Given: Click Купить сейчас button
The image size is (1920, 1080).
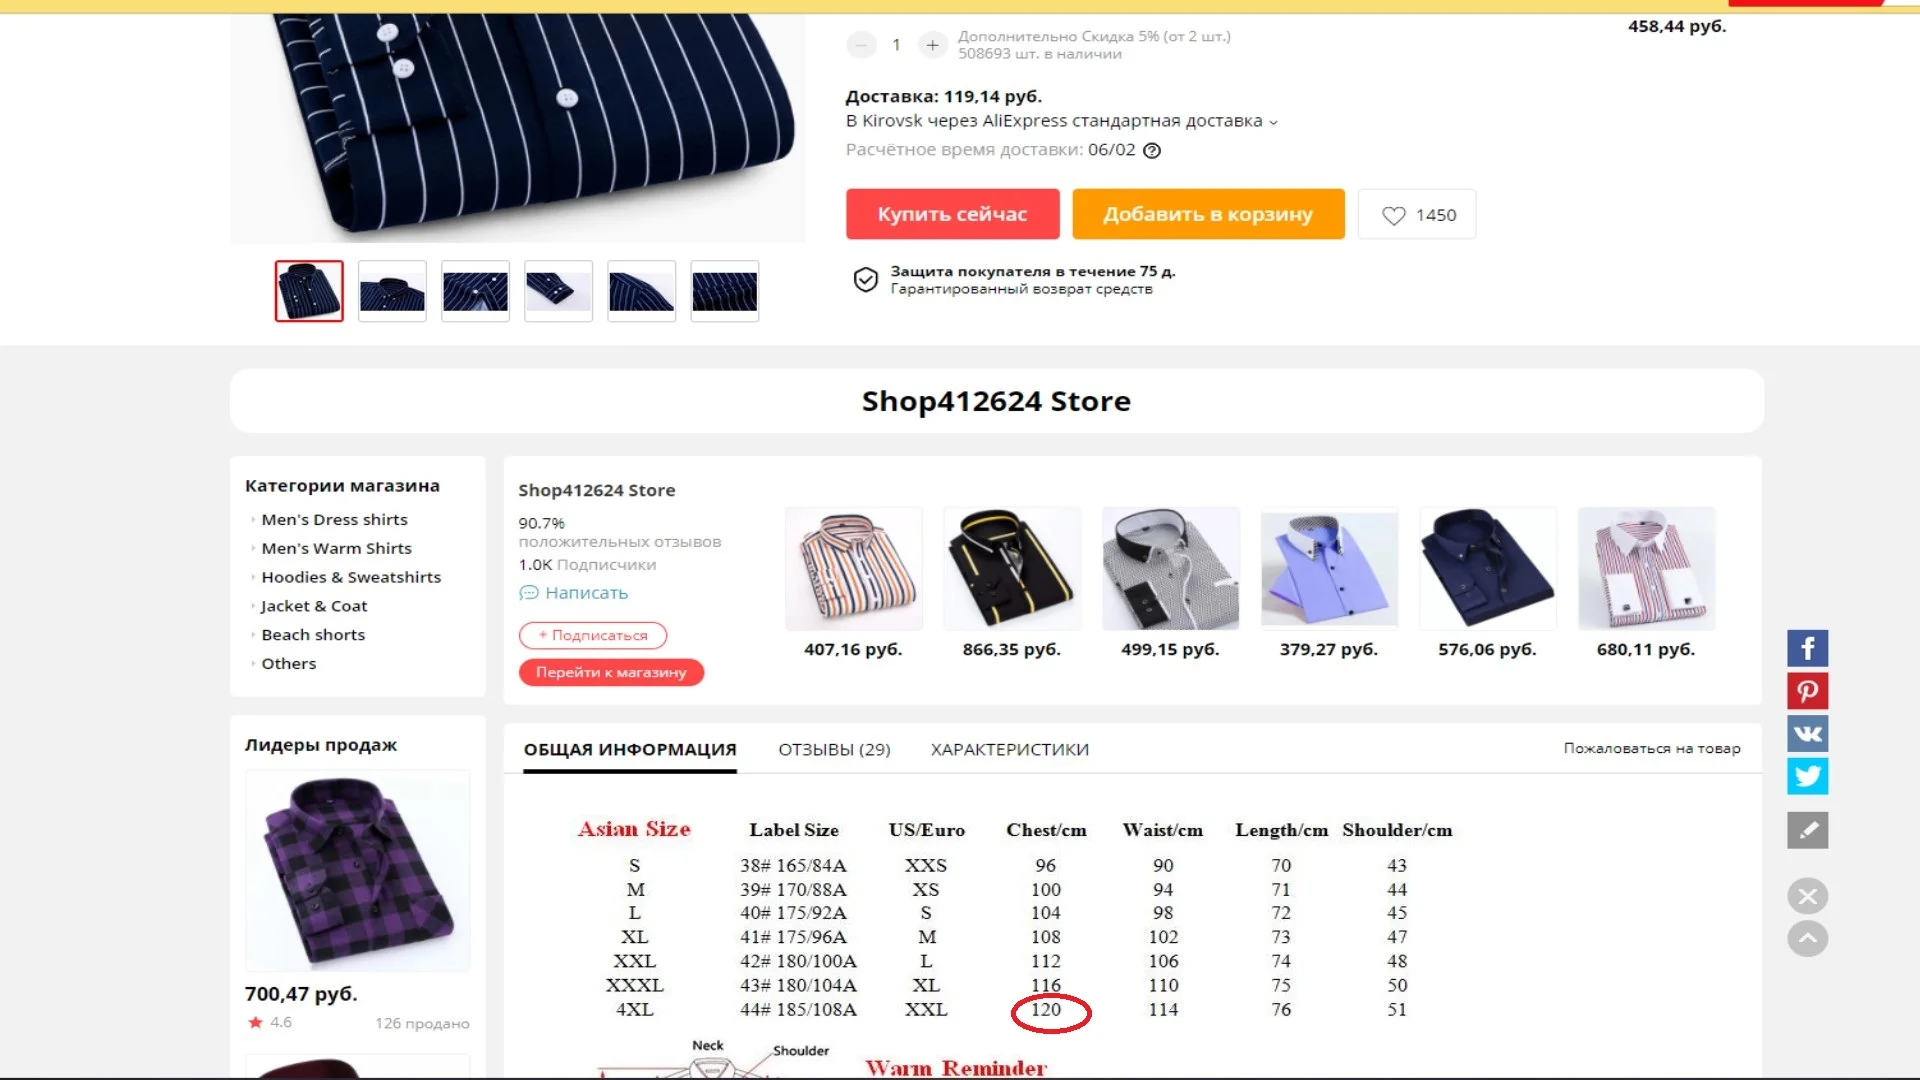Looking at the screenshot, I should point(952,214).
